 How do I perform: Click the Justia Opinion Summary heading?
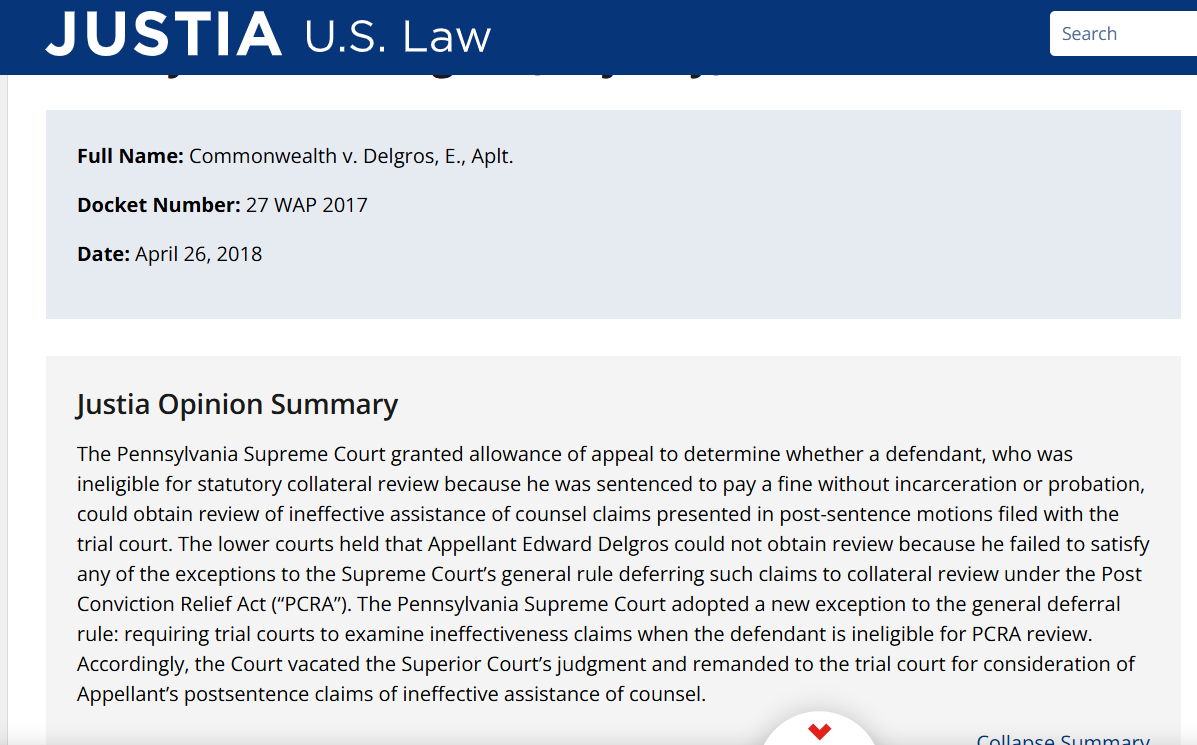(x=237, y=404)
